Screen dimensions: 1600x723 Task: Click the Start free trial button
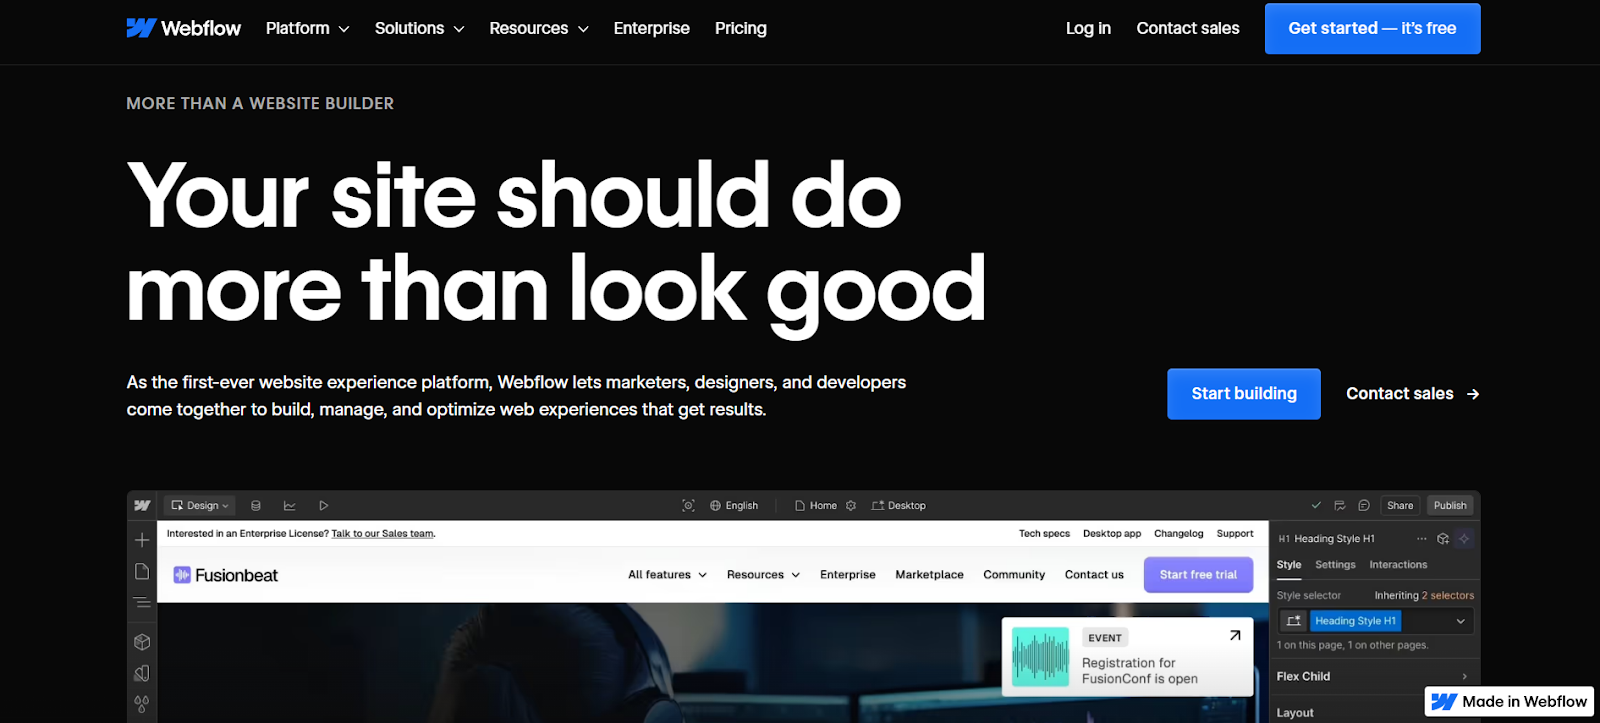point(1198,575)
